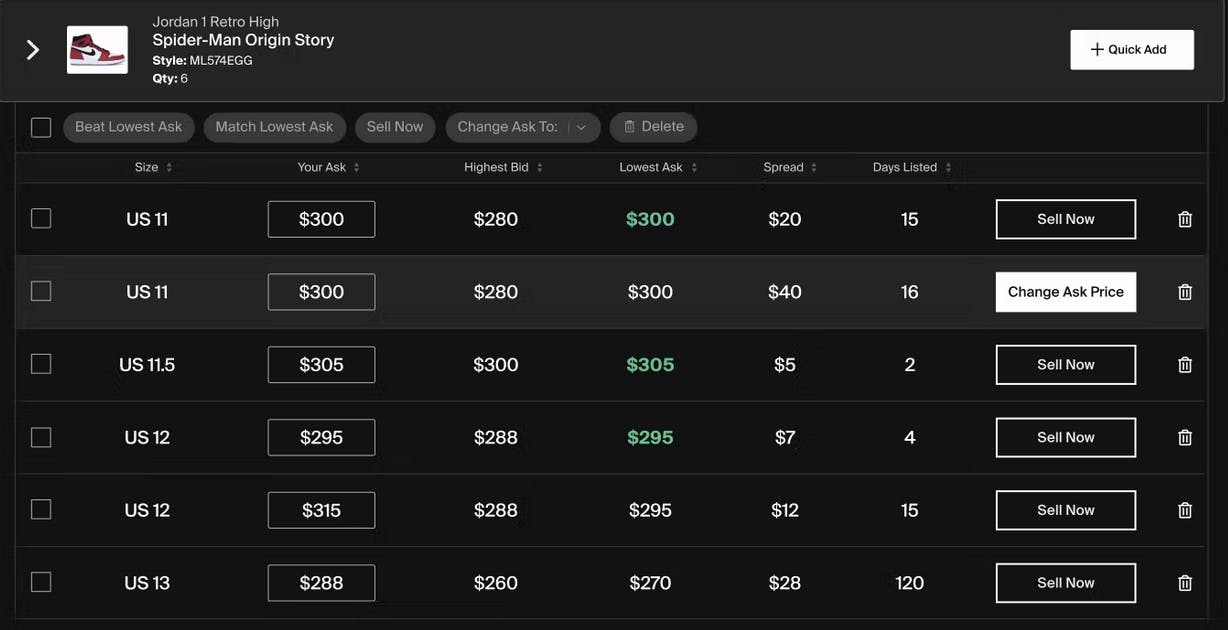Click the Change Ask Price button

(1065, 292)
